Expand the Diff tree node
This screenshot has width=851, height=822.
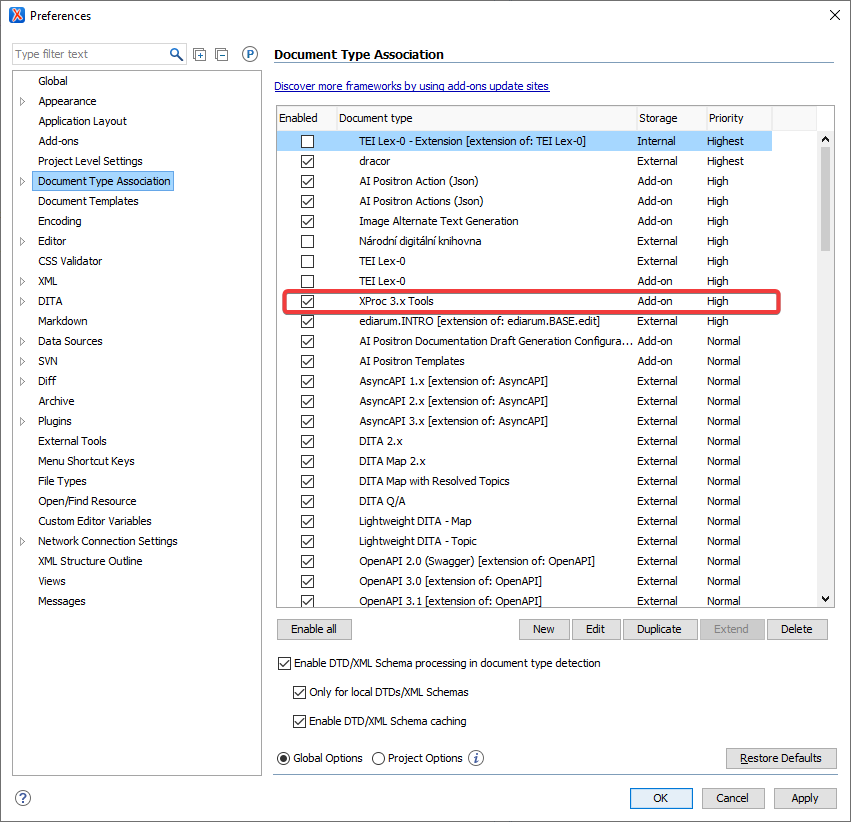[x=22, y=381]
